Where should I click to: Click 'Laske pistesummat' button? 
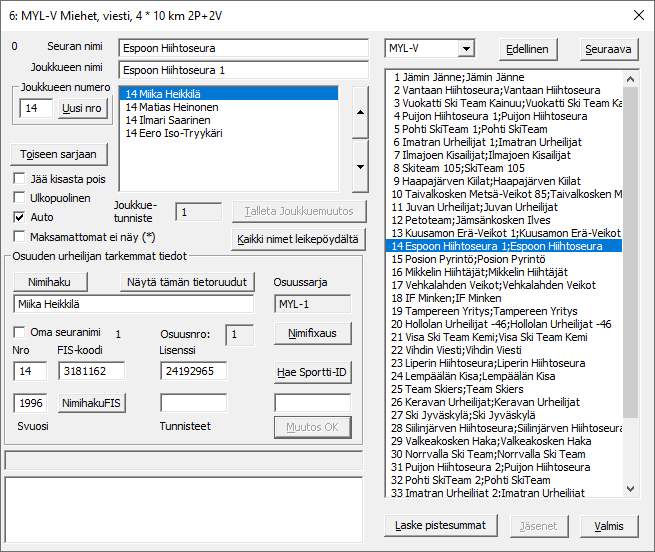coord(440,525)
